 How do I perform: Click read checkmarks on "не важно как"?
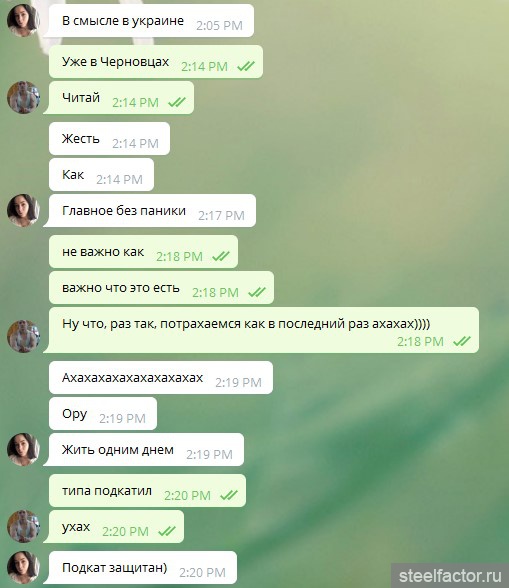click(x=221, y=256)
